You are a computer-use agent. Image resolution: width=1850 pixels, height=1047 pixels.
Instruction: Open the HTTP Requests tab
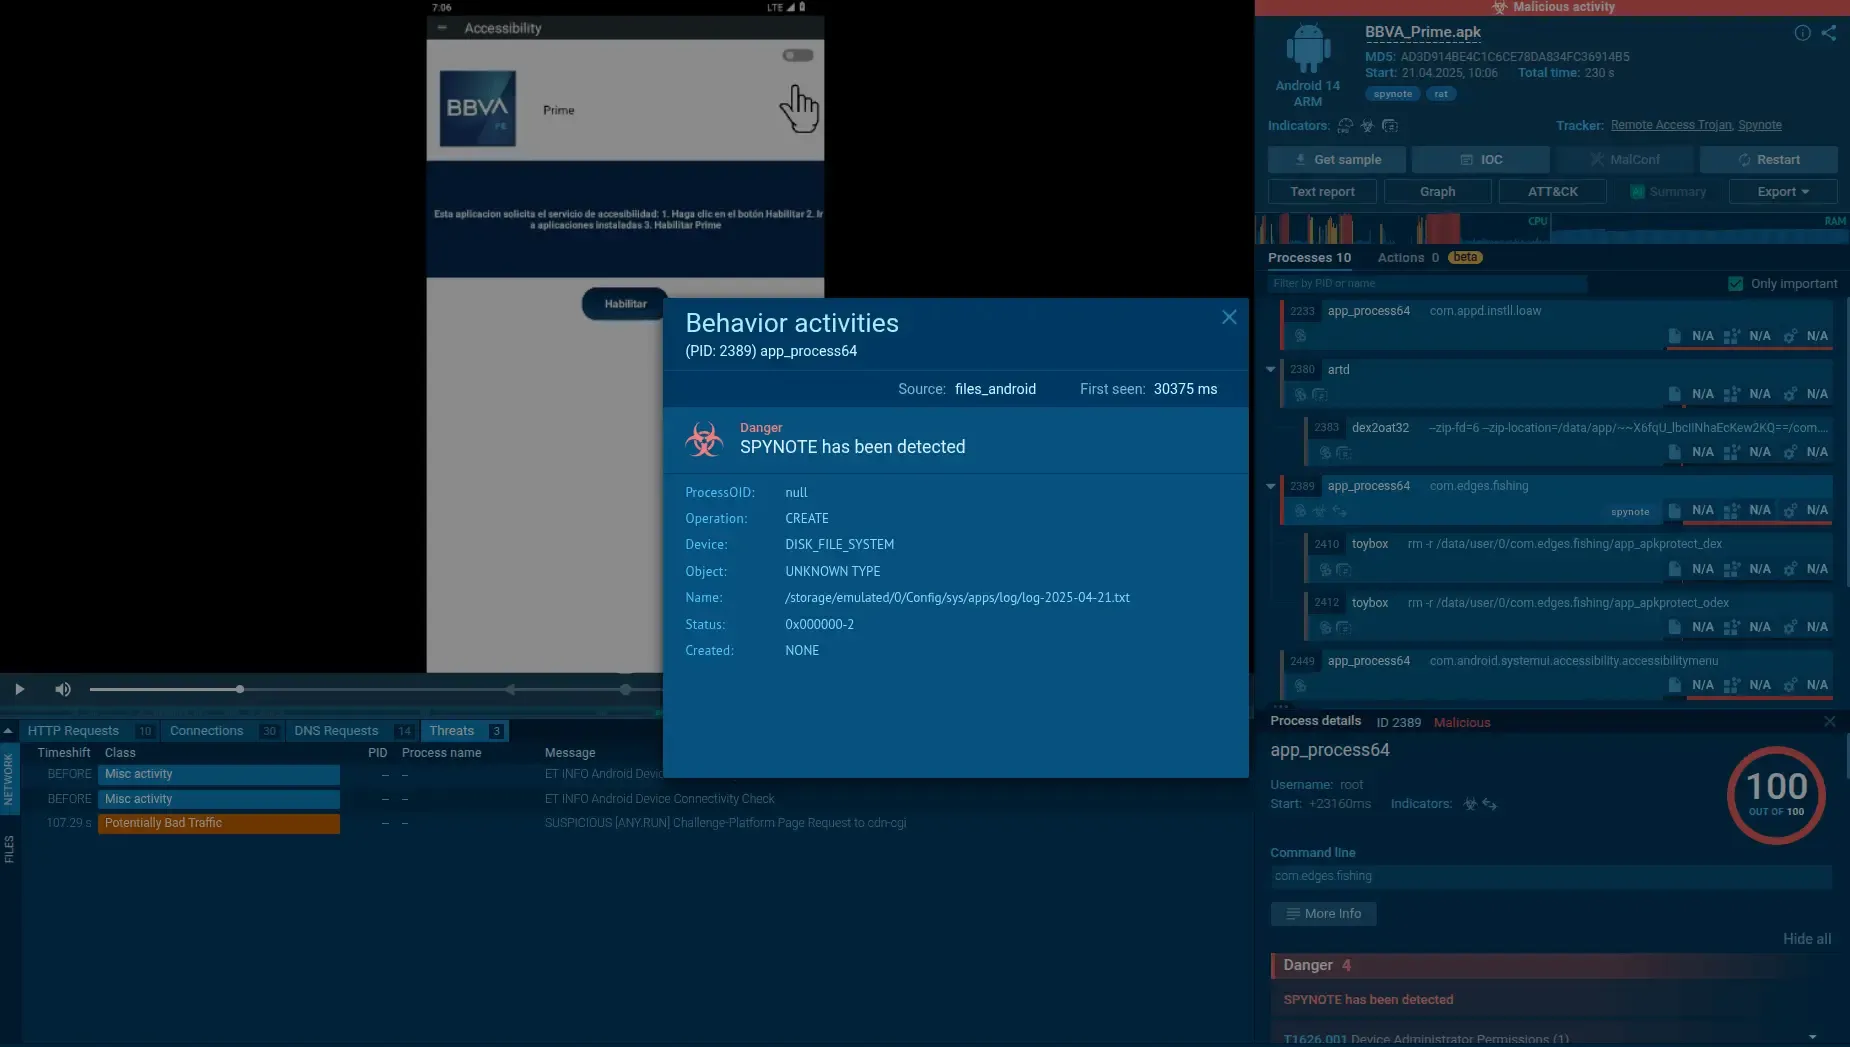click(73, 731)
